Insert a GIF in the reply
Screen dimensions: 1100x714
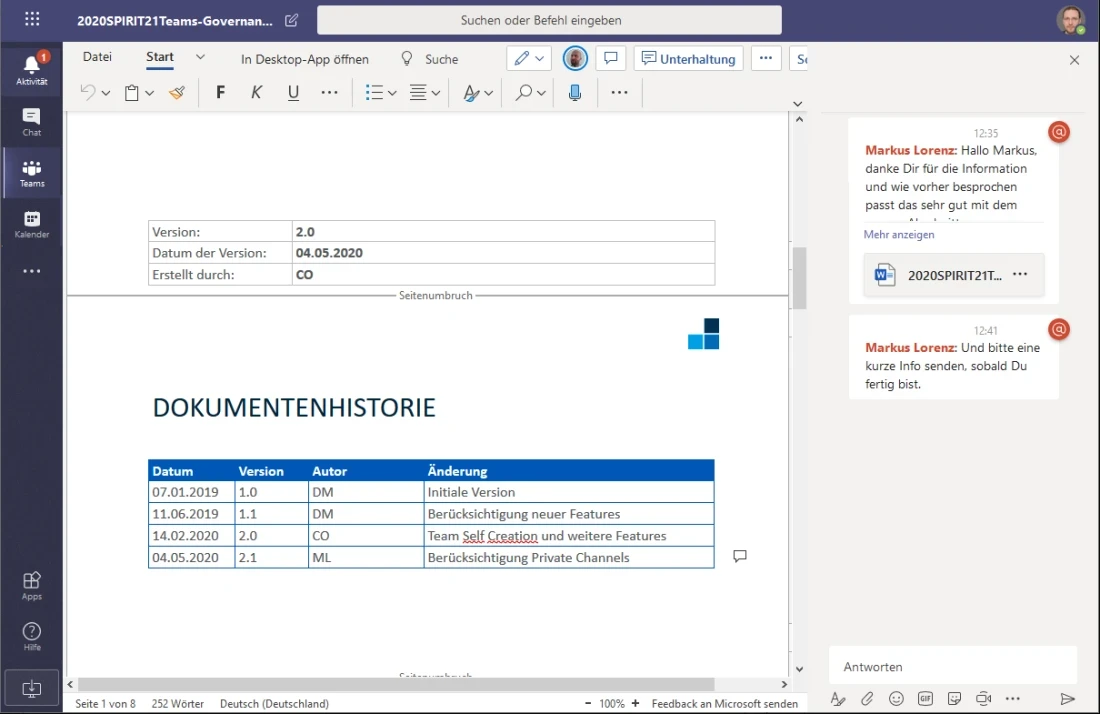coord(925,698)
